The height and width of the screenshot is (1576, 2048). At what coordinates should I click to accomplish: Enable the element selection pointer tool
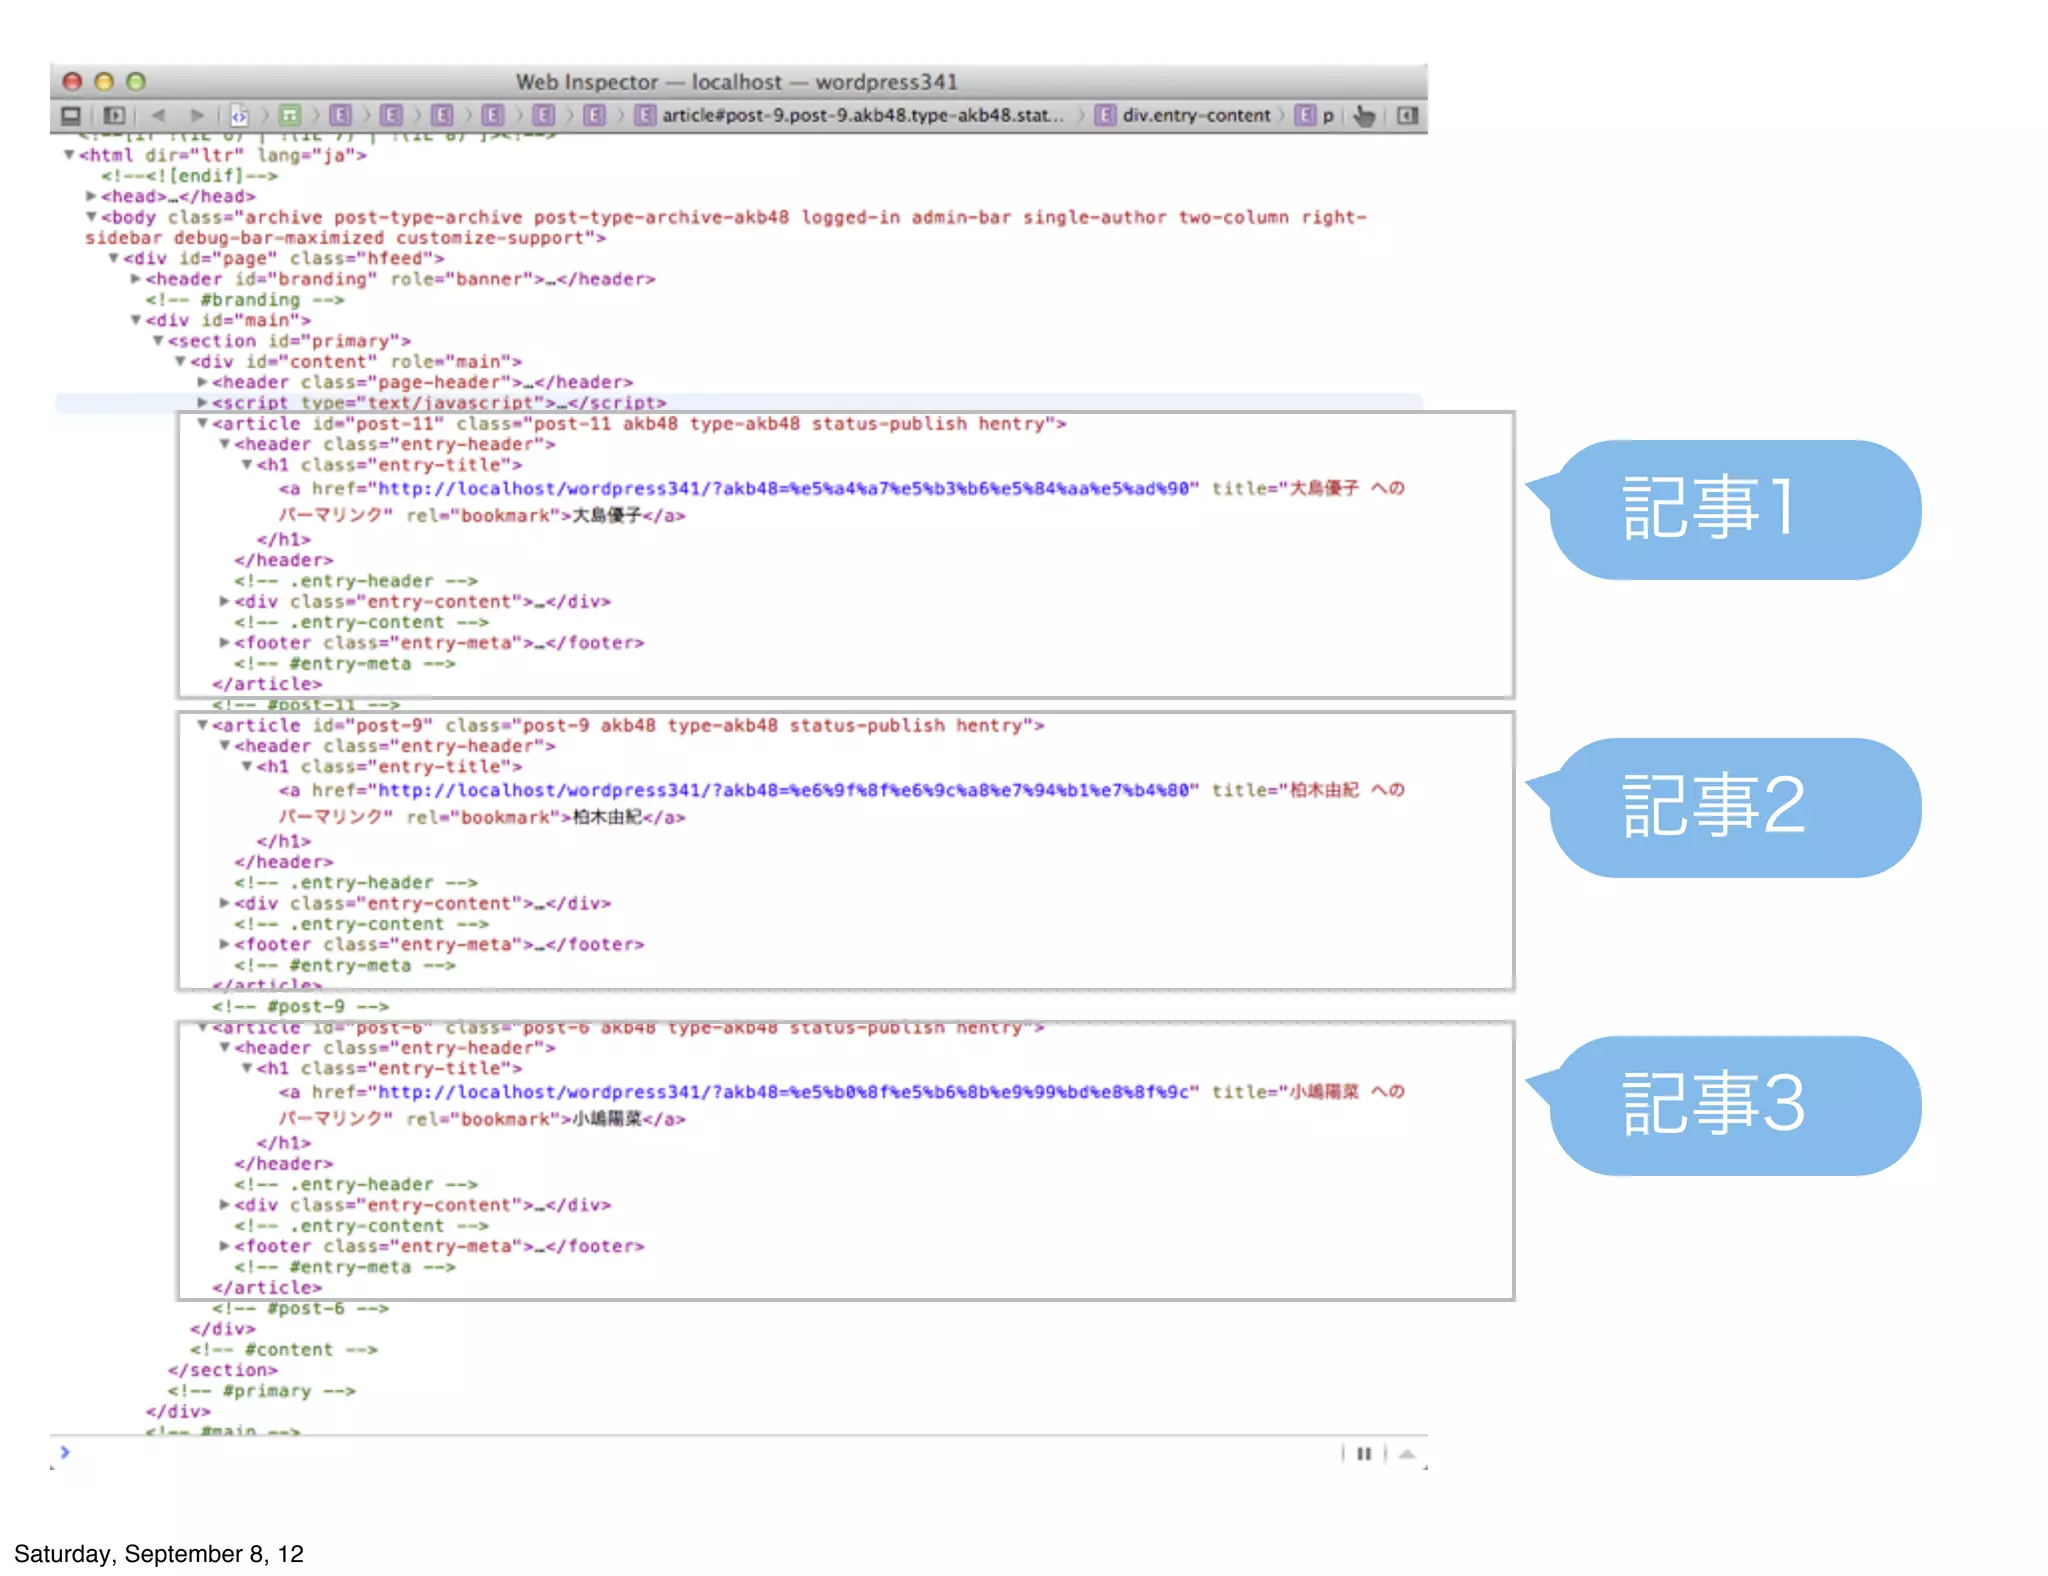[1364, 116]
